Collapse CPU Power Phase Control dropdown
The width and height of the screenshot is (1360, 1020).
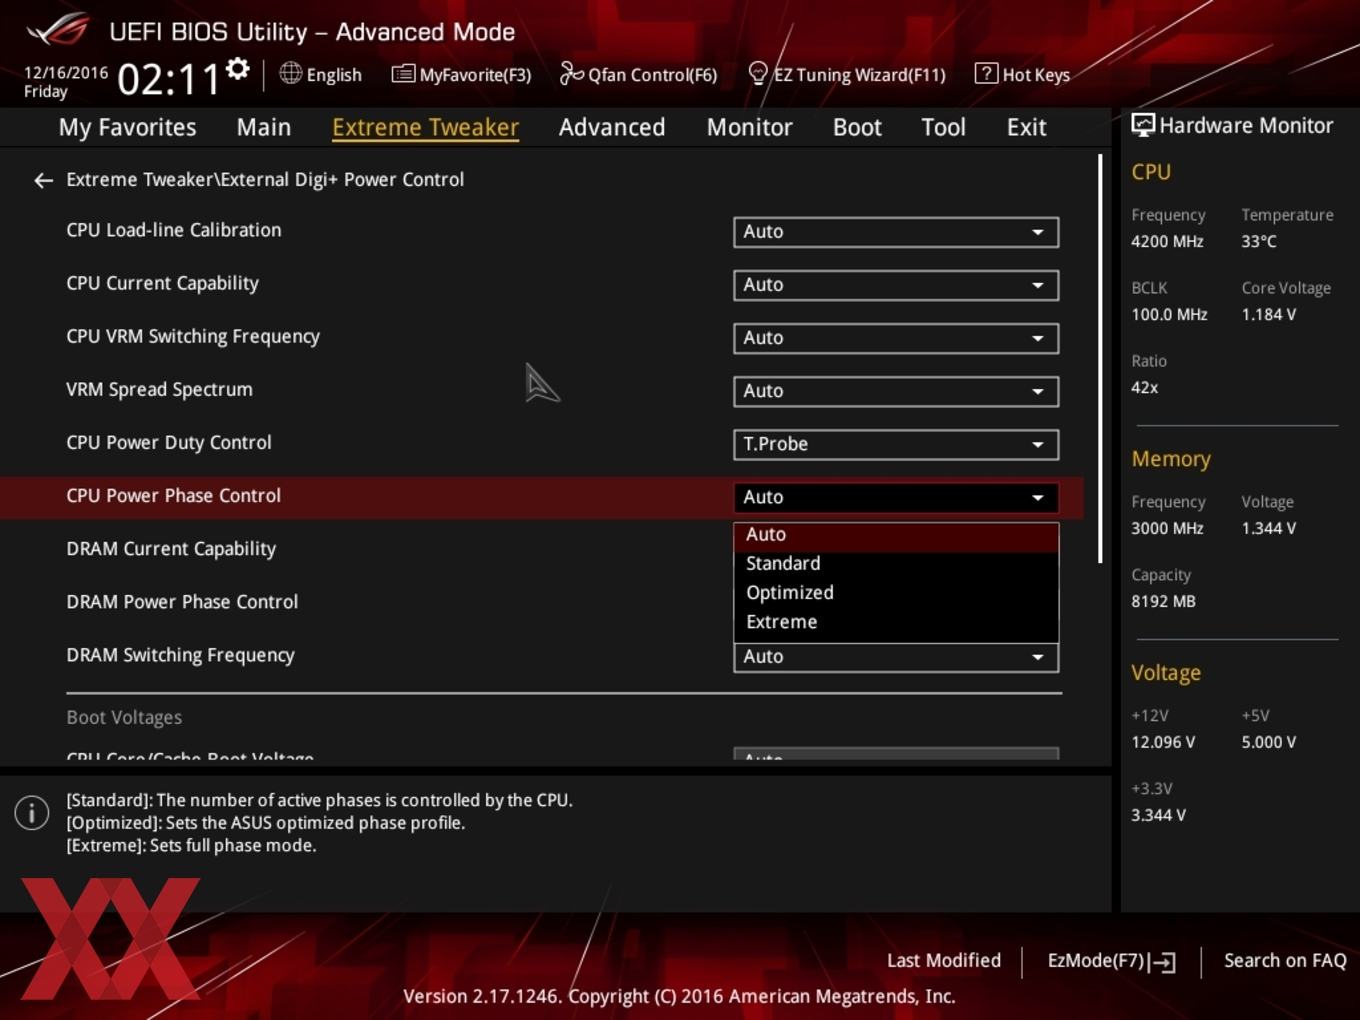click(x=896, y=497)
